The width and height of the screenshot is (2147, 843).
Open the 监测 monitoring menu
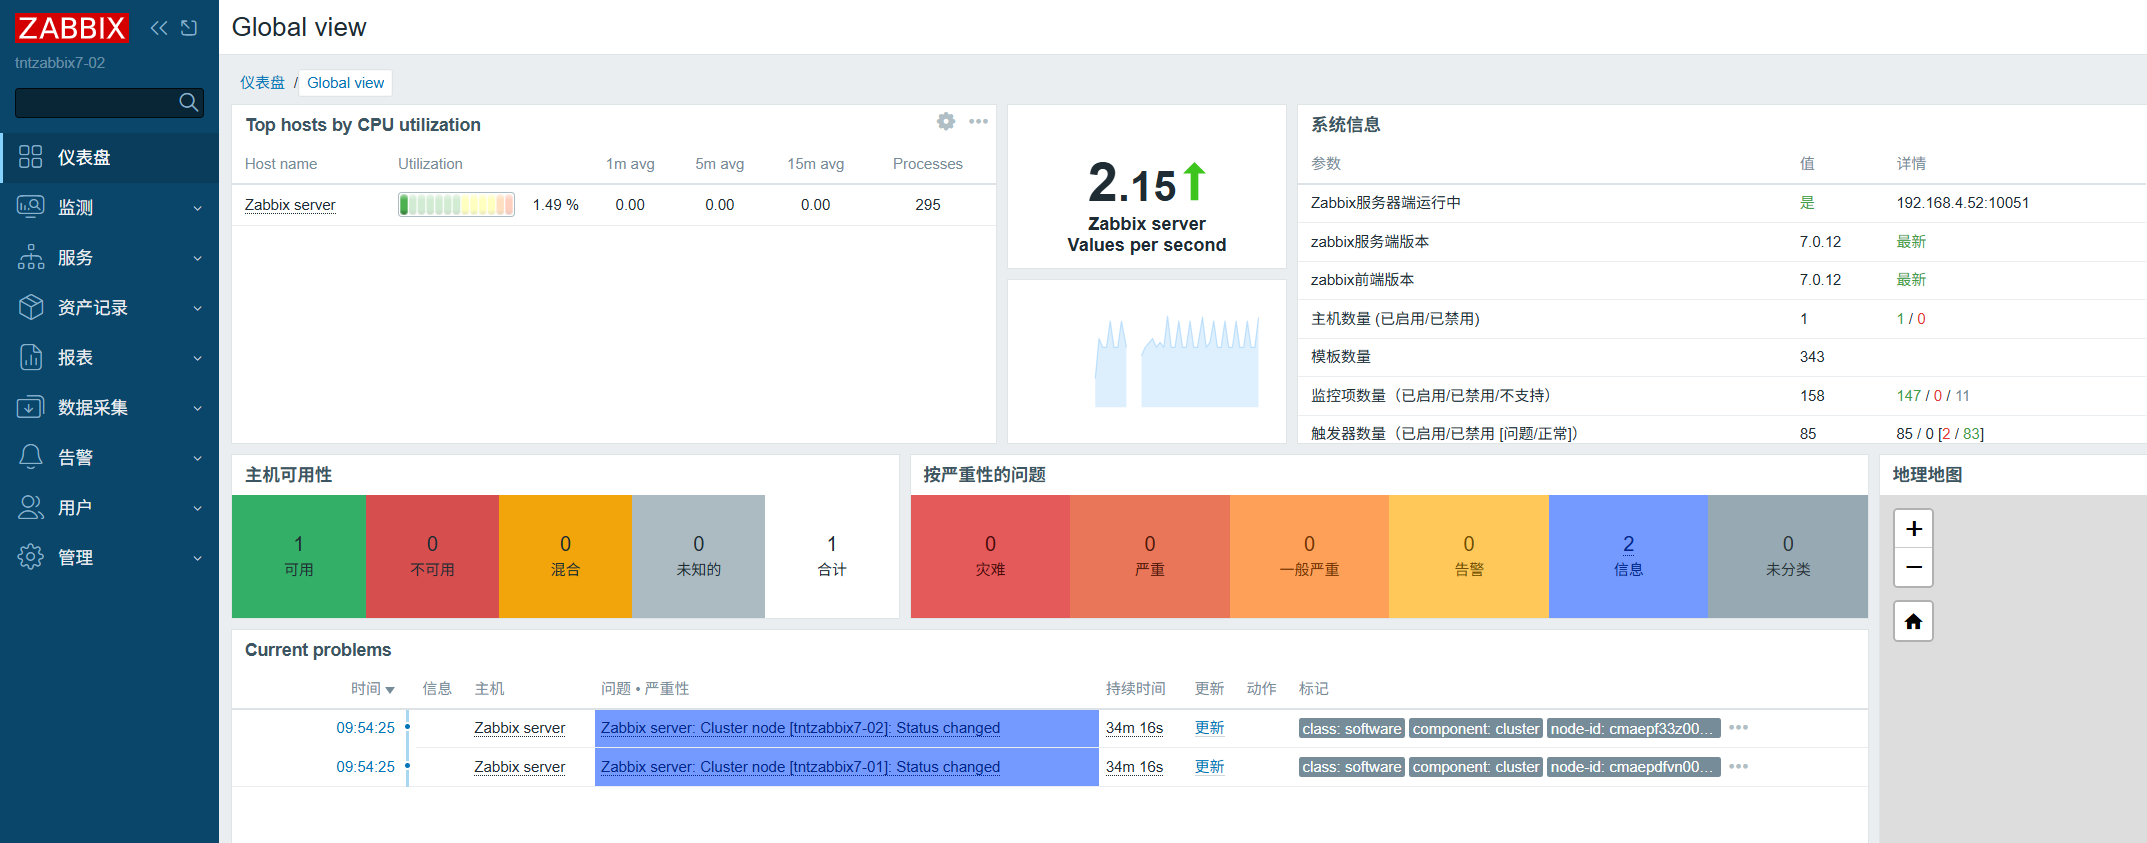pyautogui.click(x=109, y=208)
